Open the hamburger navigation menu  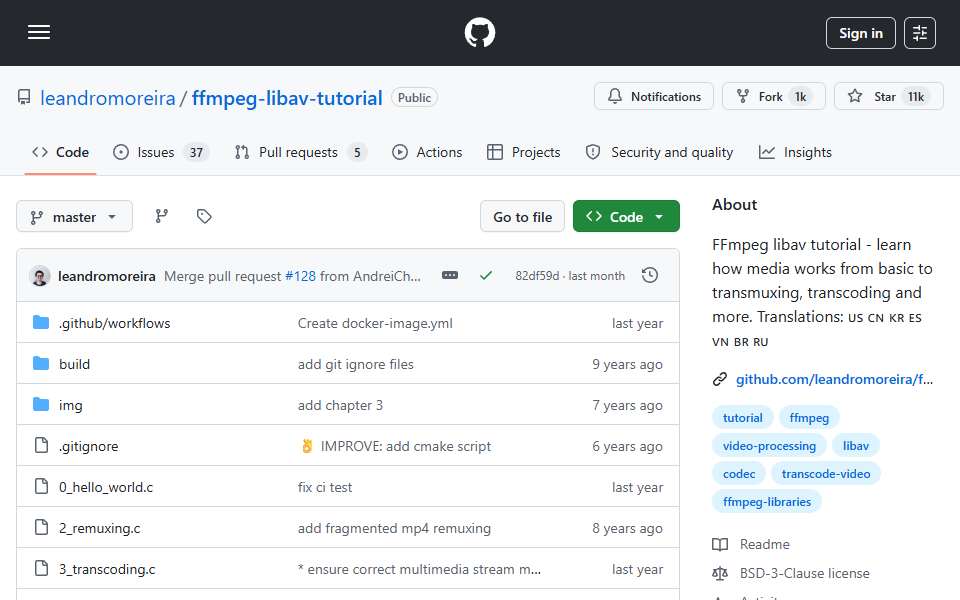39,32
